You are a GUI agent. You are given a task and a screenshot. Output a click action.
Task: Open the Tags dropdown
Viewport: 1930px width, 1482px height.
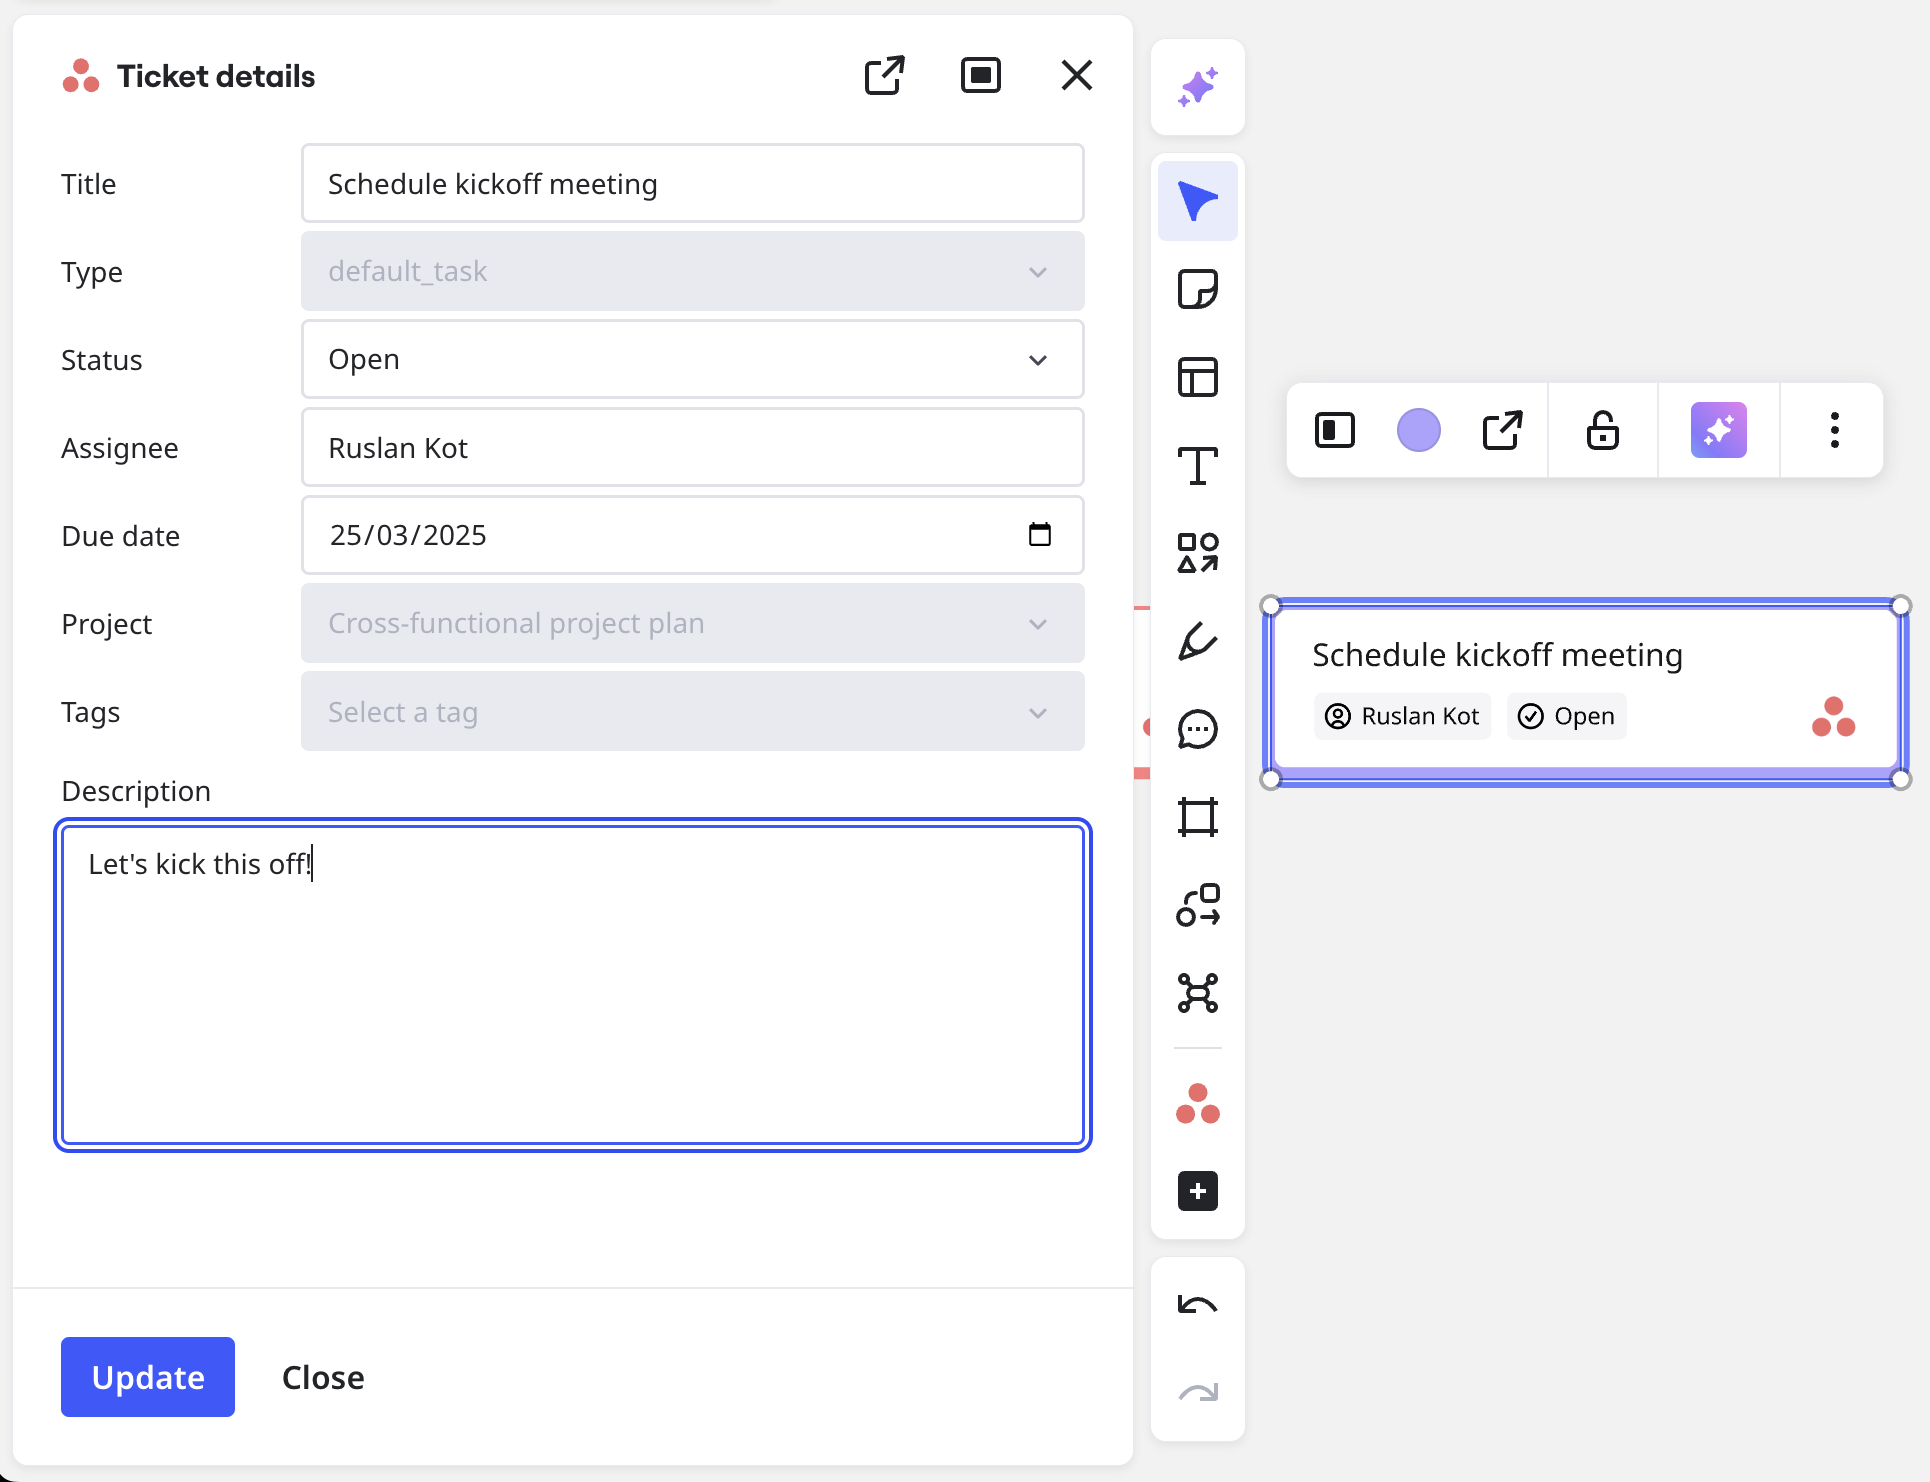(692, 711)
